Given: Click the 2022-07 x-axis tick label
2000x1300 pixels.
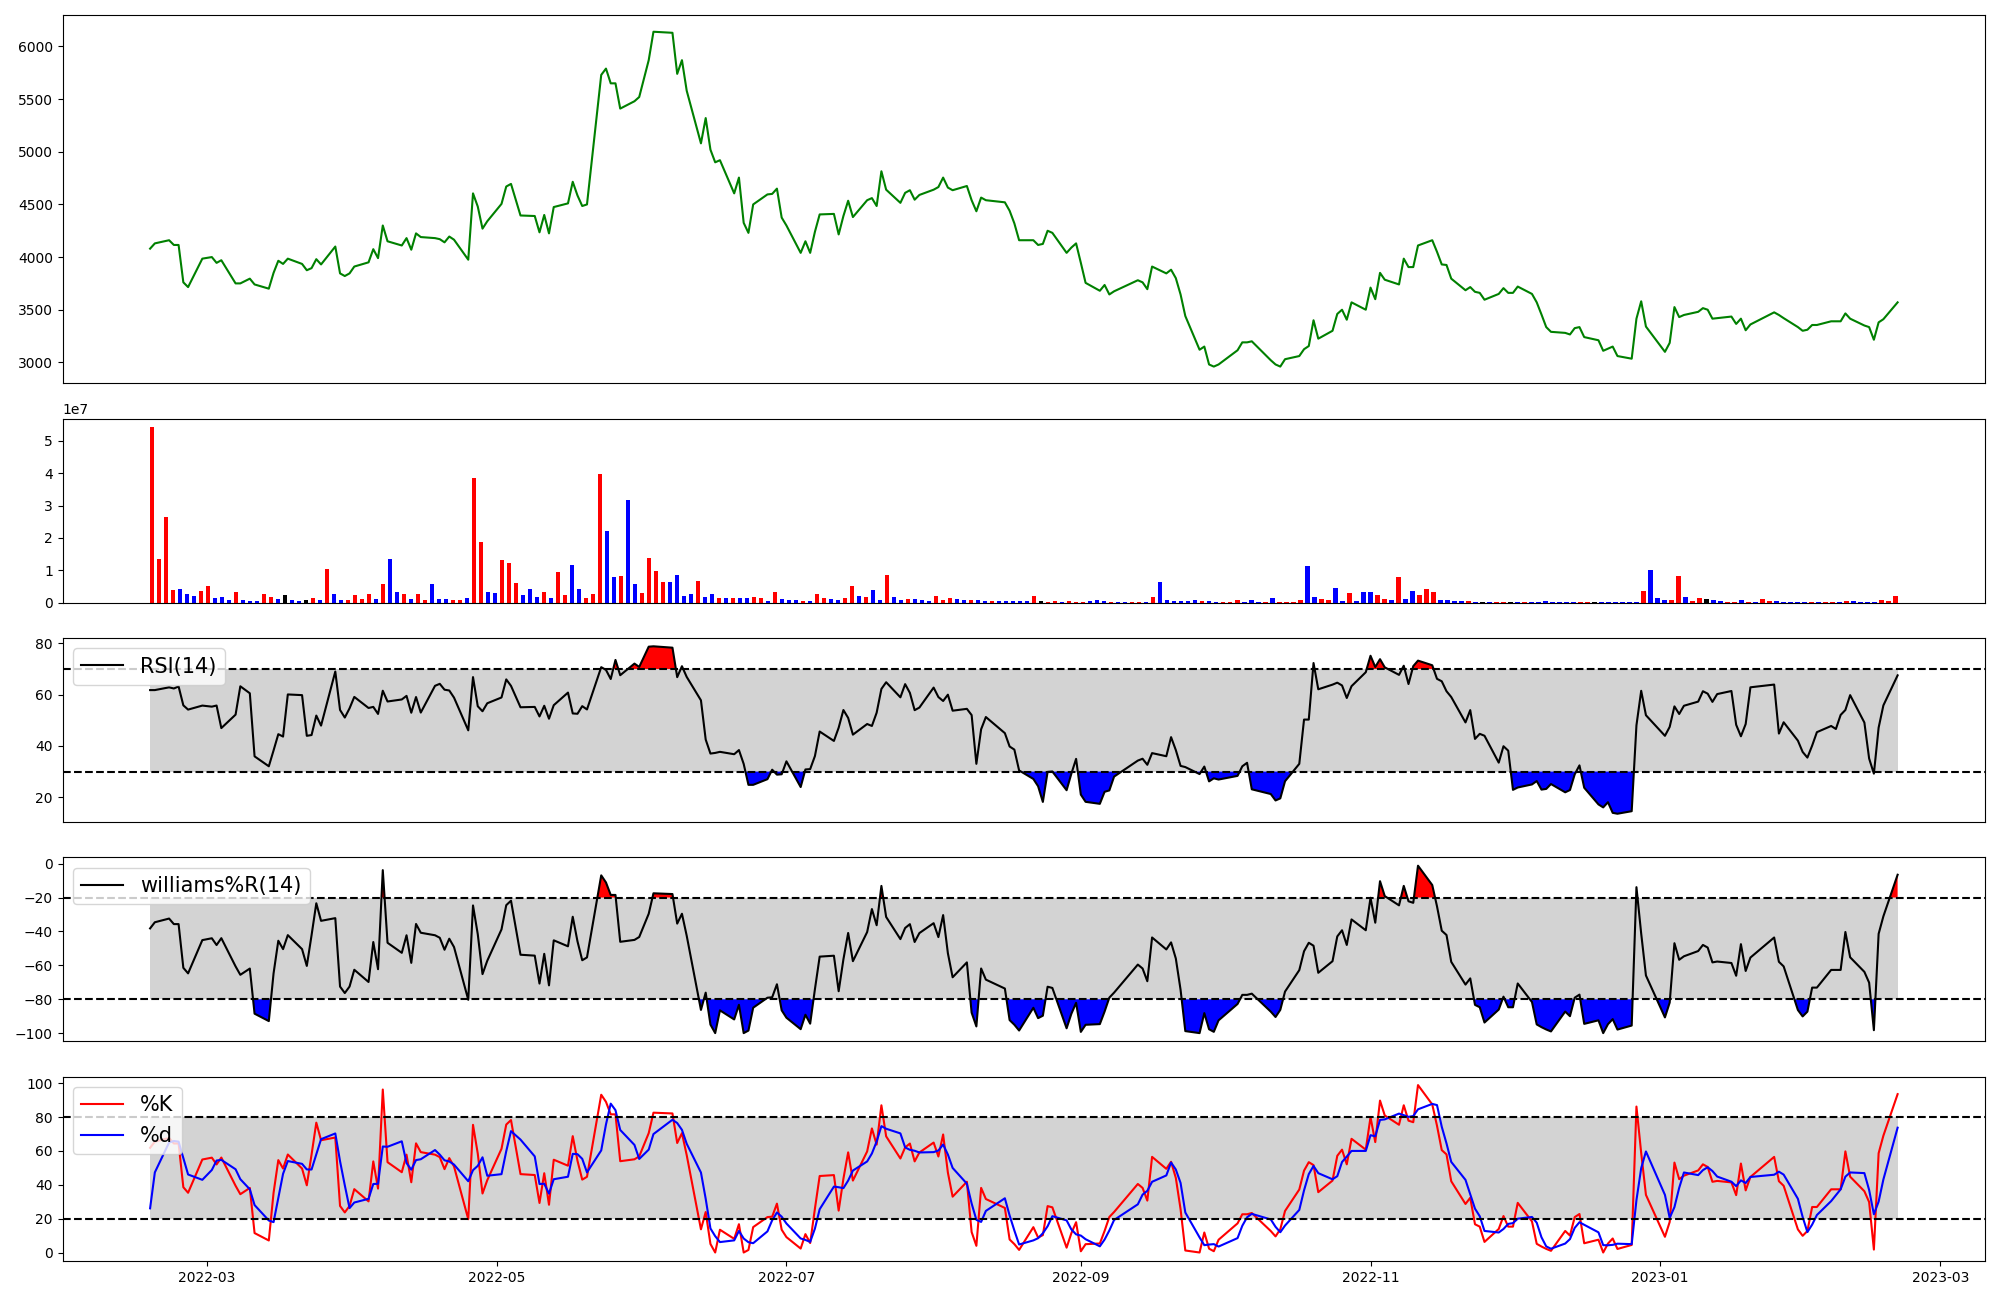Looking at the screenshot, I should [x=787, y=1277].
